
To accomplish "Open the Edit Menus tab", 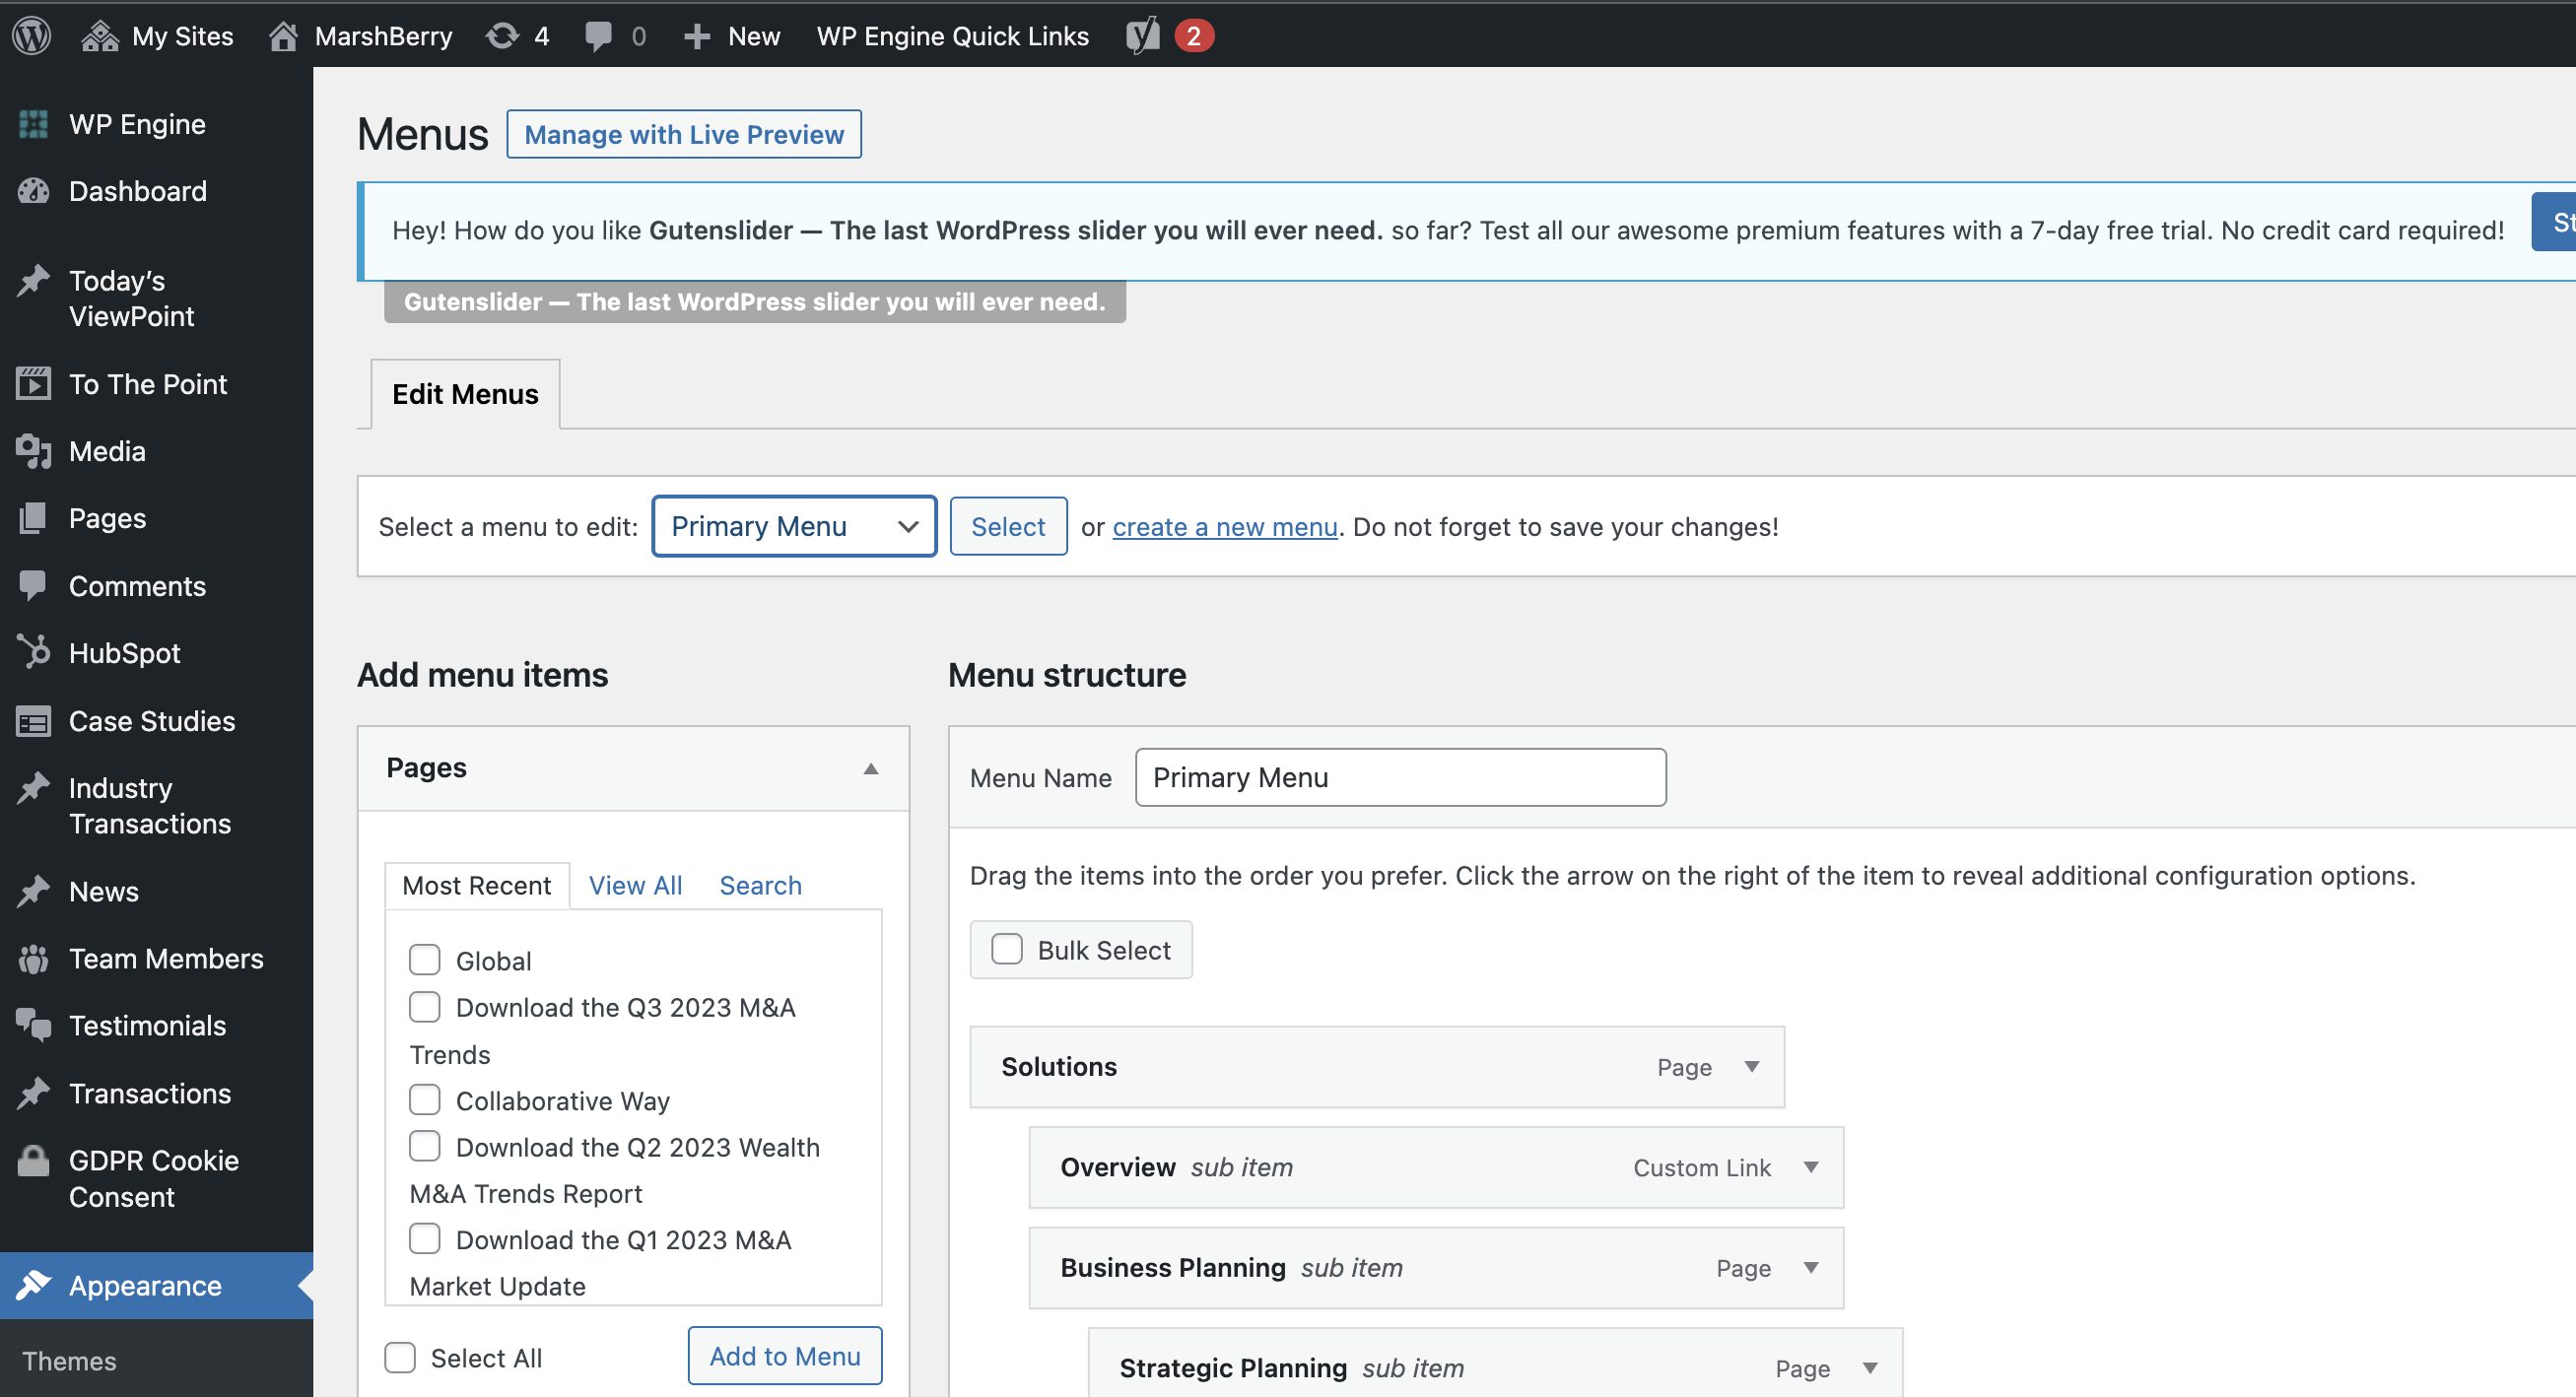I will point(465,394).
